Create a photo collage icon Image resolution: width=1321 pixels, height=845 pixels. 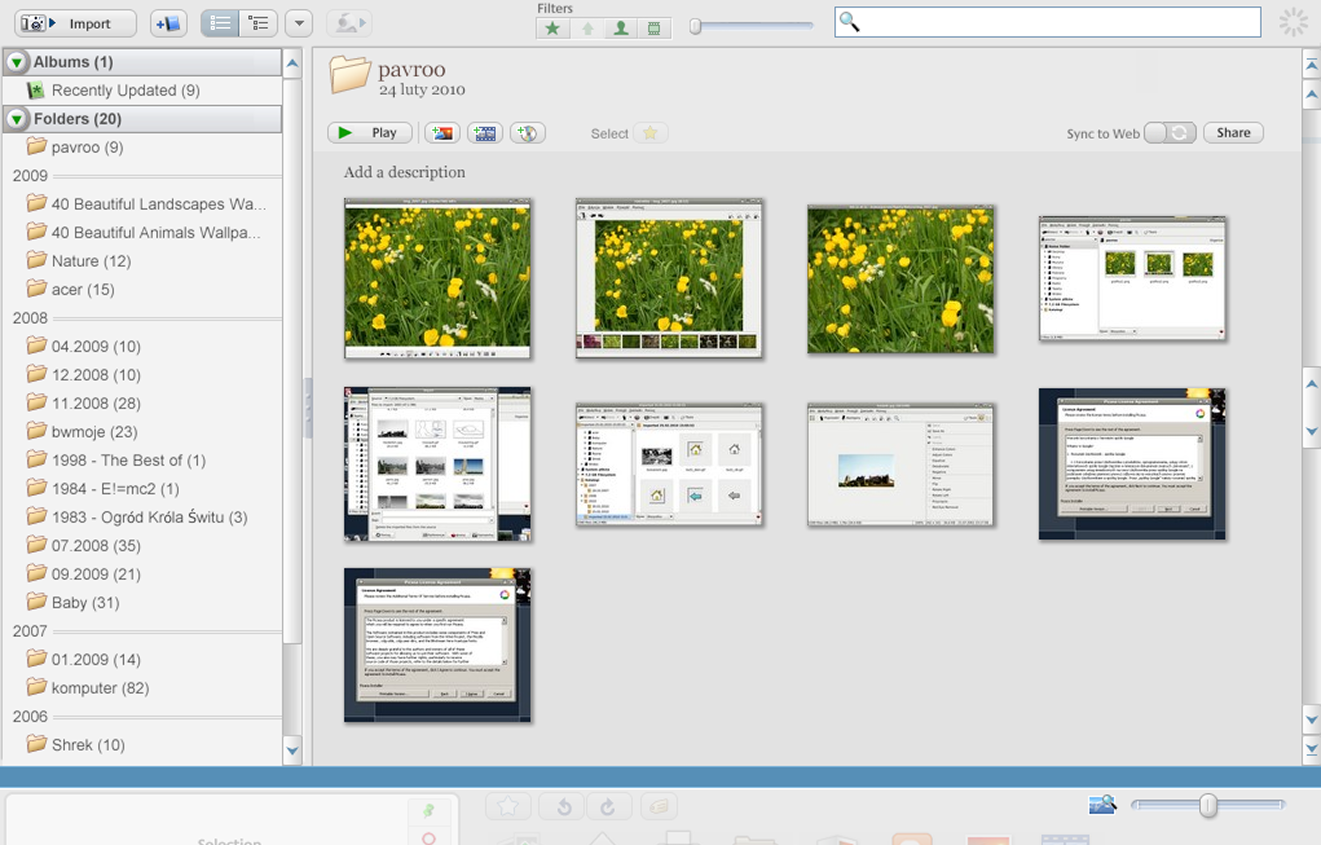[441, 133]
